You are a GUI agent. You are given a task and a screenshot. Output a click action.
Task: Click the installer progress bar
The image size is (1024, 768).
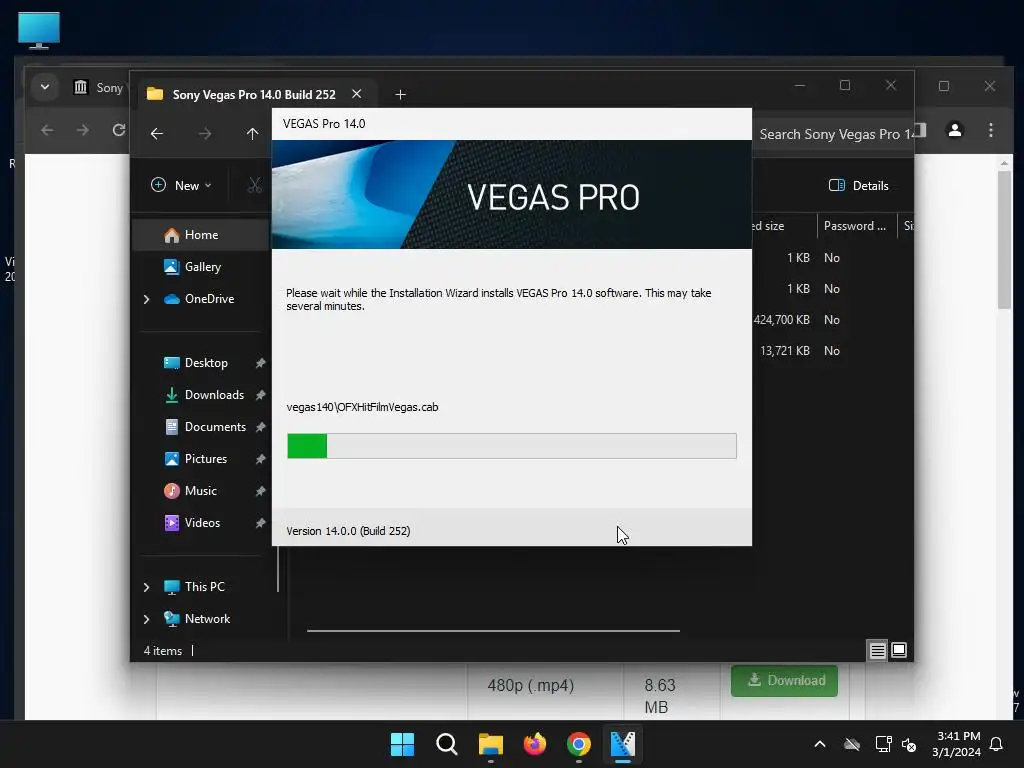click(512, 446)
